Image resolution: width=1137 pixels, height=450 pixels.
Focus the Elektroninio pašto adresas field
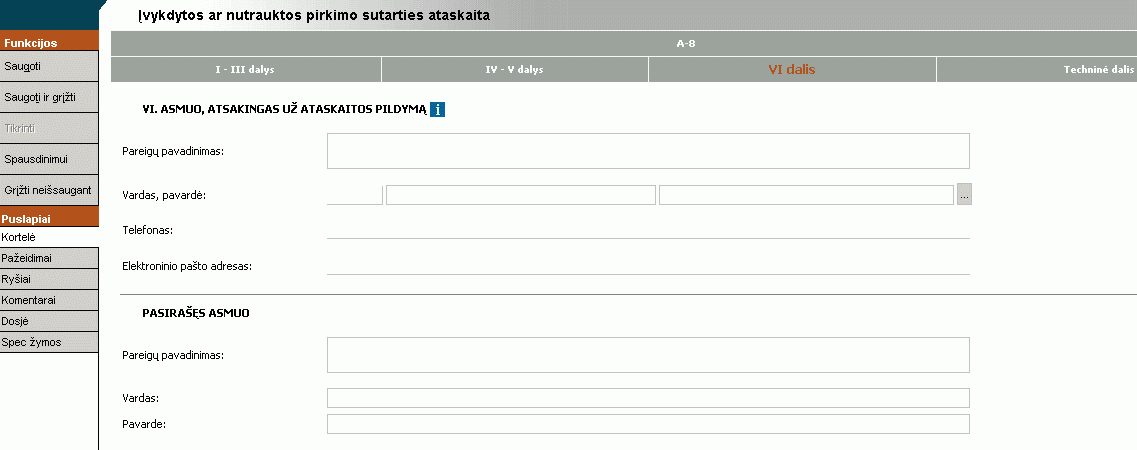[x=648, y=266]
